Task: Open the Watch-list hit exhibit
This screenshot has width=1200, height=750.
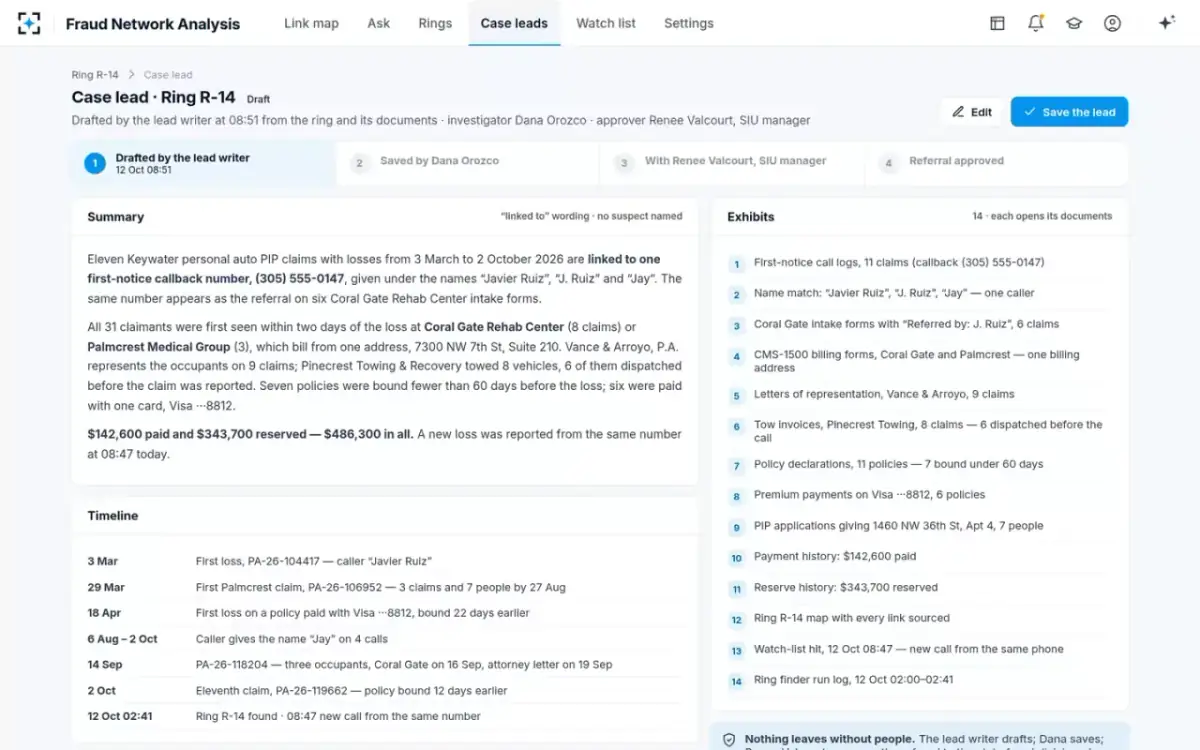Action: (920, 650)
